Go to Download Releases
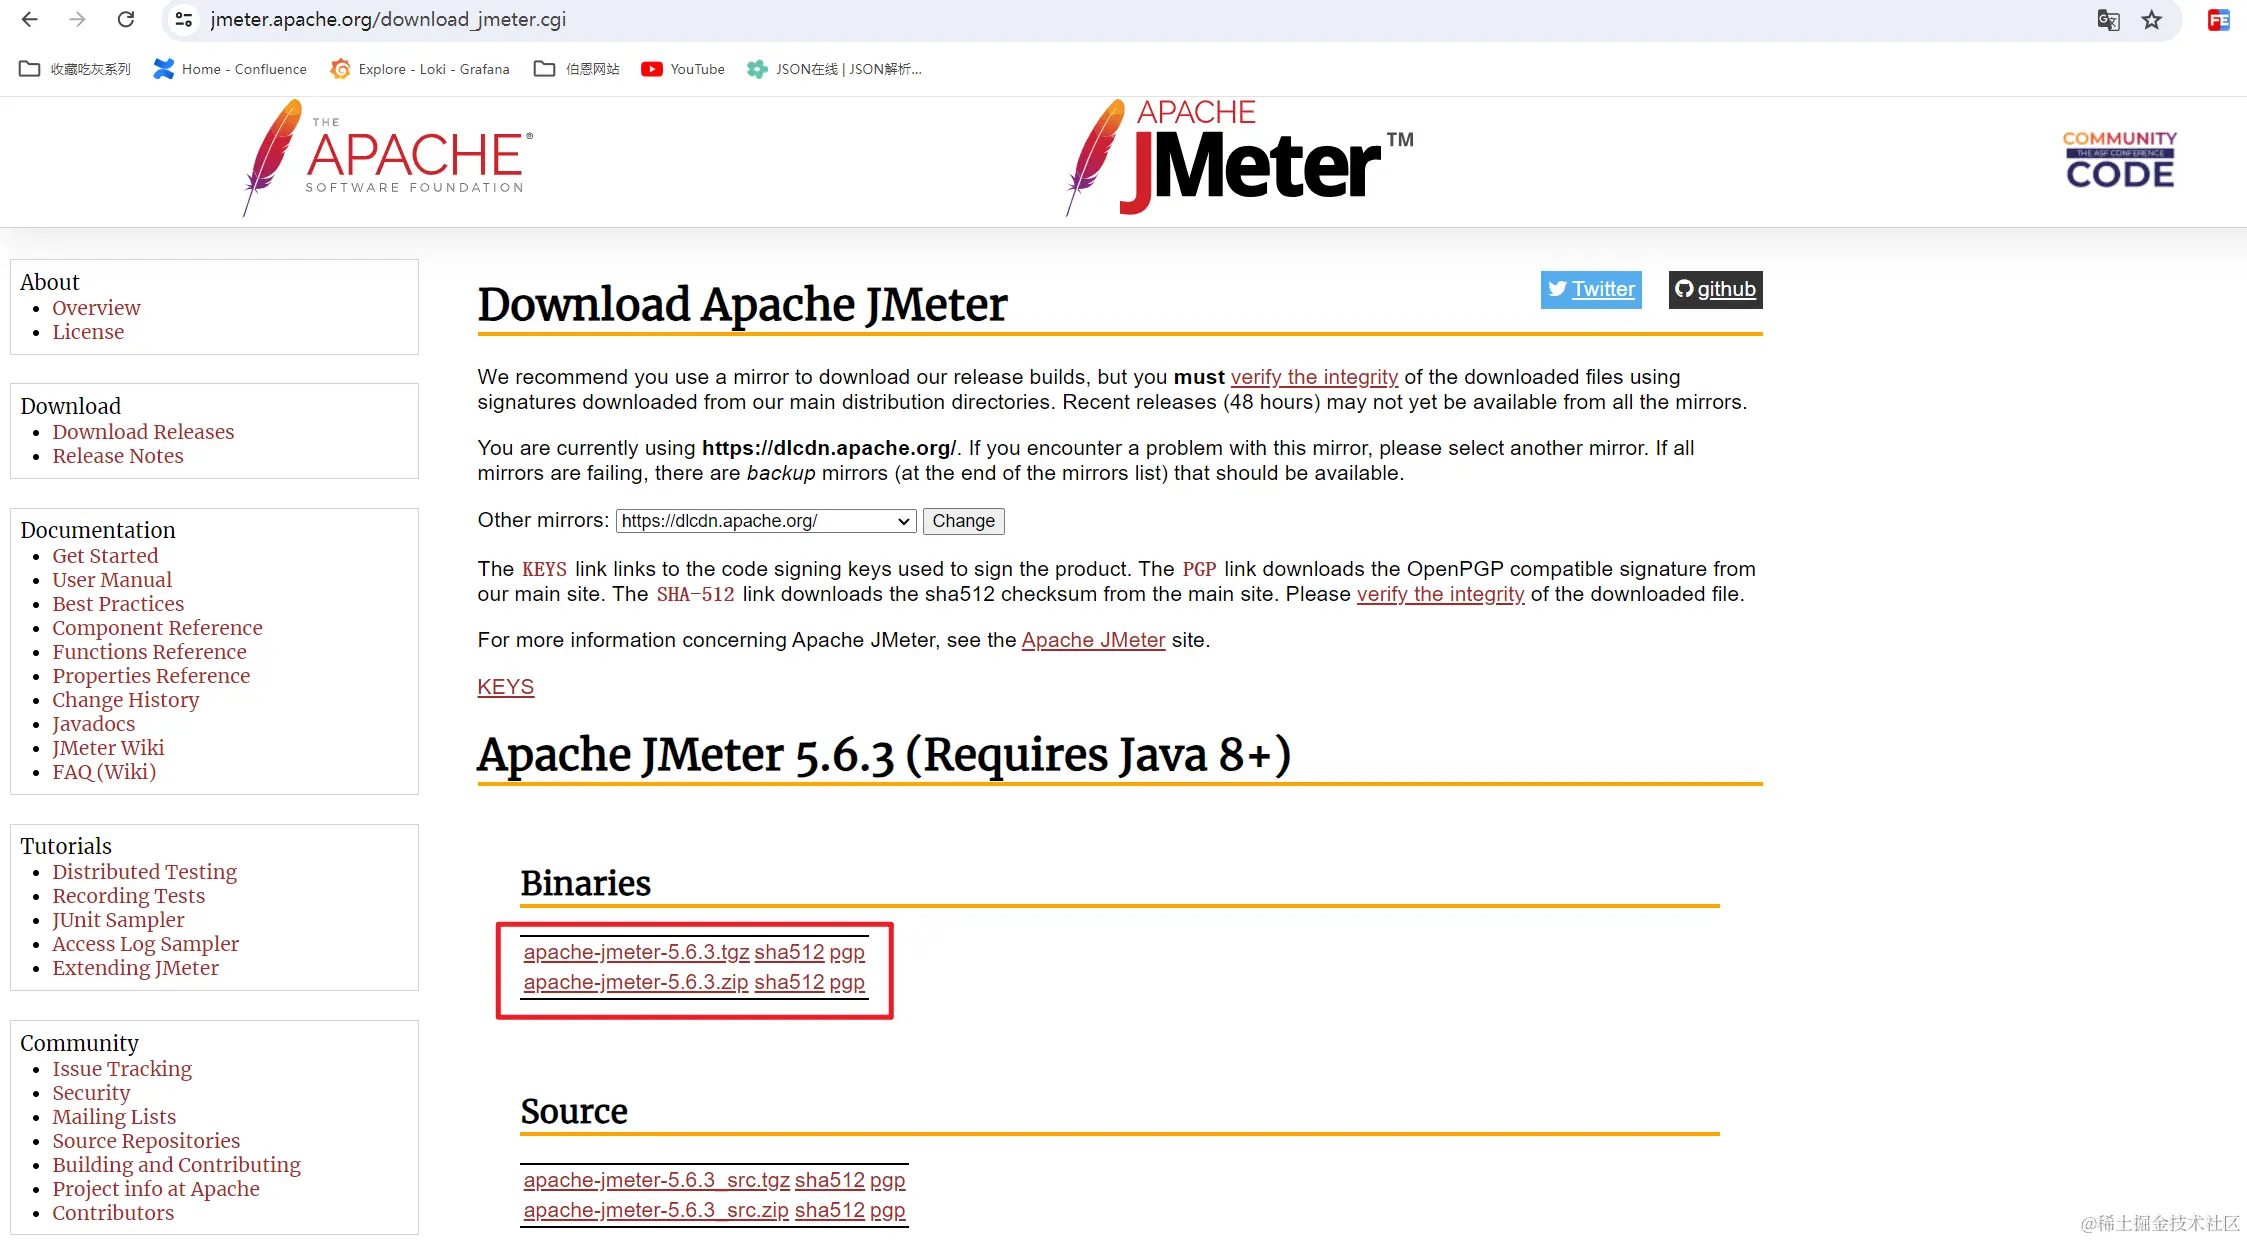This screenshot has height=1240, width=2247. pyautogui.click(x=143, y=432)
